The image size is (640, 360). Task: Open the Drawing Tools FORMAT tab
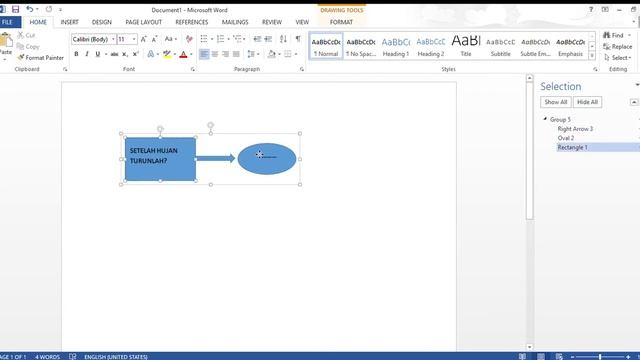pyautogui.click(x=341, y=22)
